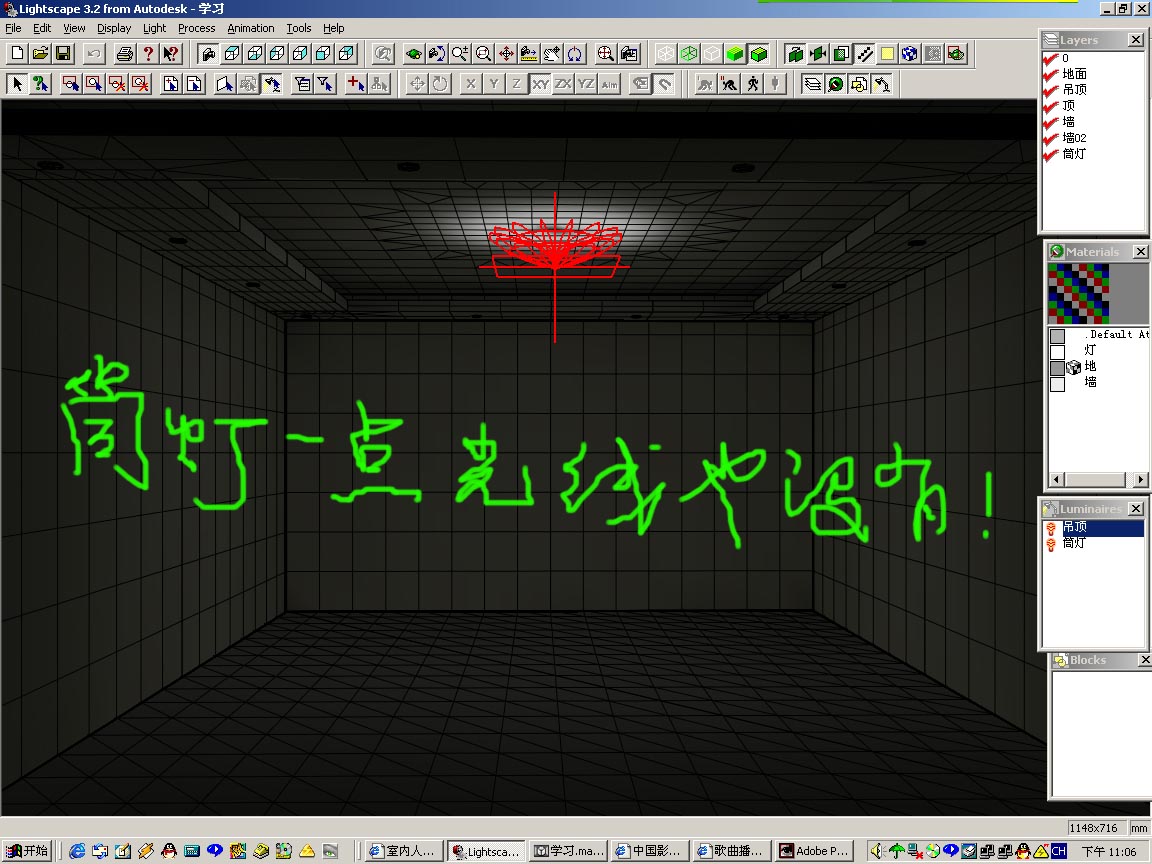Select the 墙 material swatch
1152x864 pixels.
(x=1057, y=384)
